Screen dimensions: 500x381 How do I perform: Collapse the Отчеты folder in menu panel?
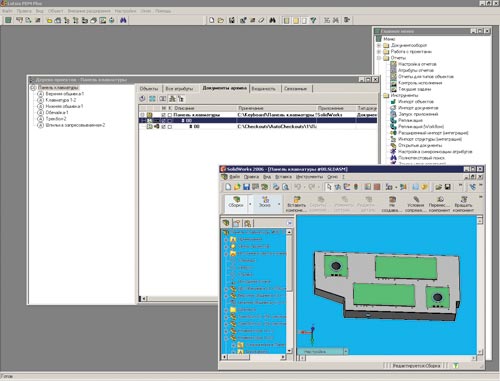point(379,58)
